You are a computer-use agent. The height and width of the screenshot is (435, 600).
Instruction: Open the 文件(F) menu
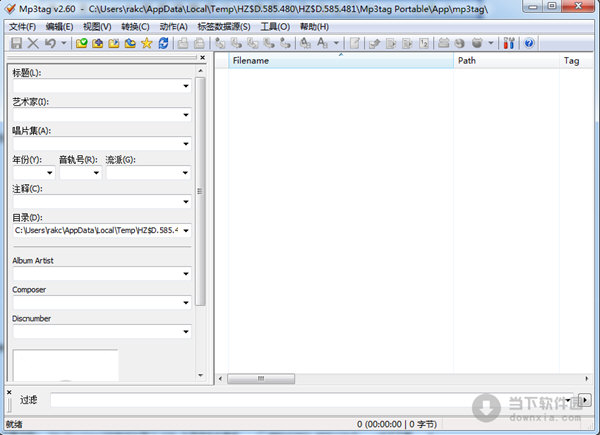[x=23, y=27]
